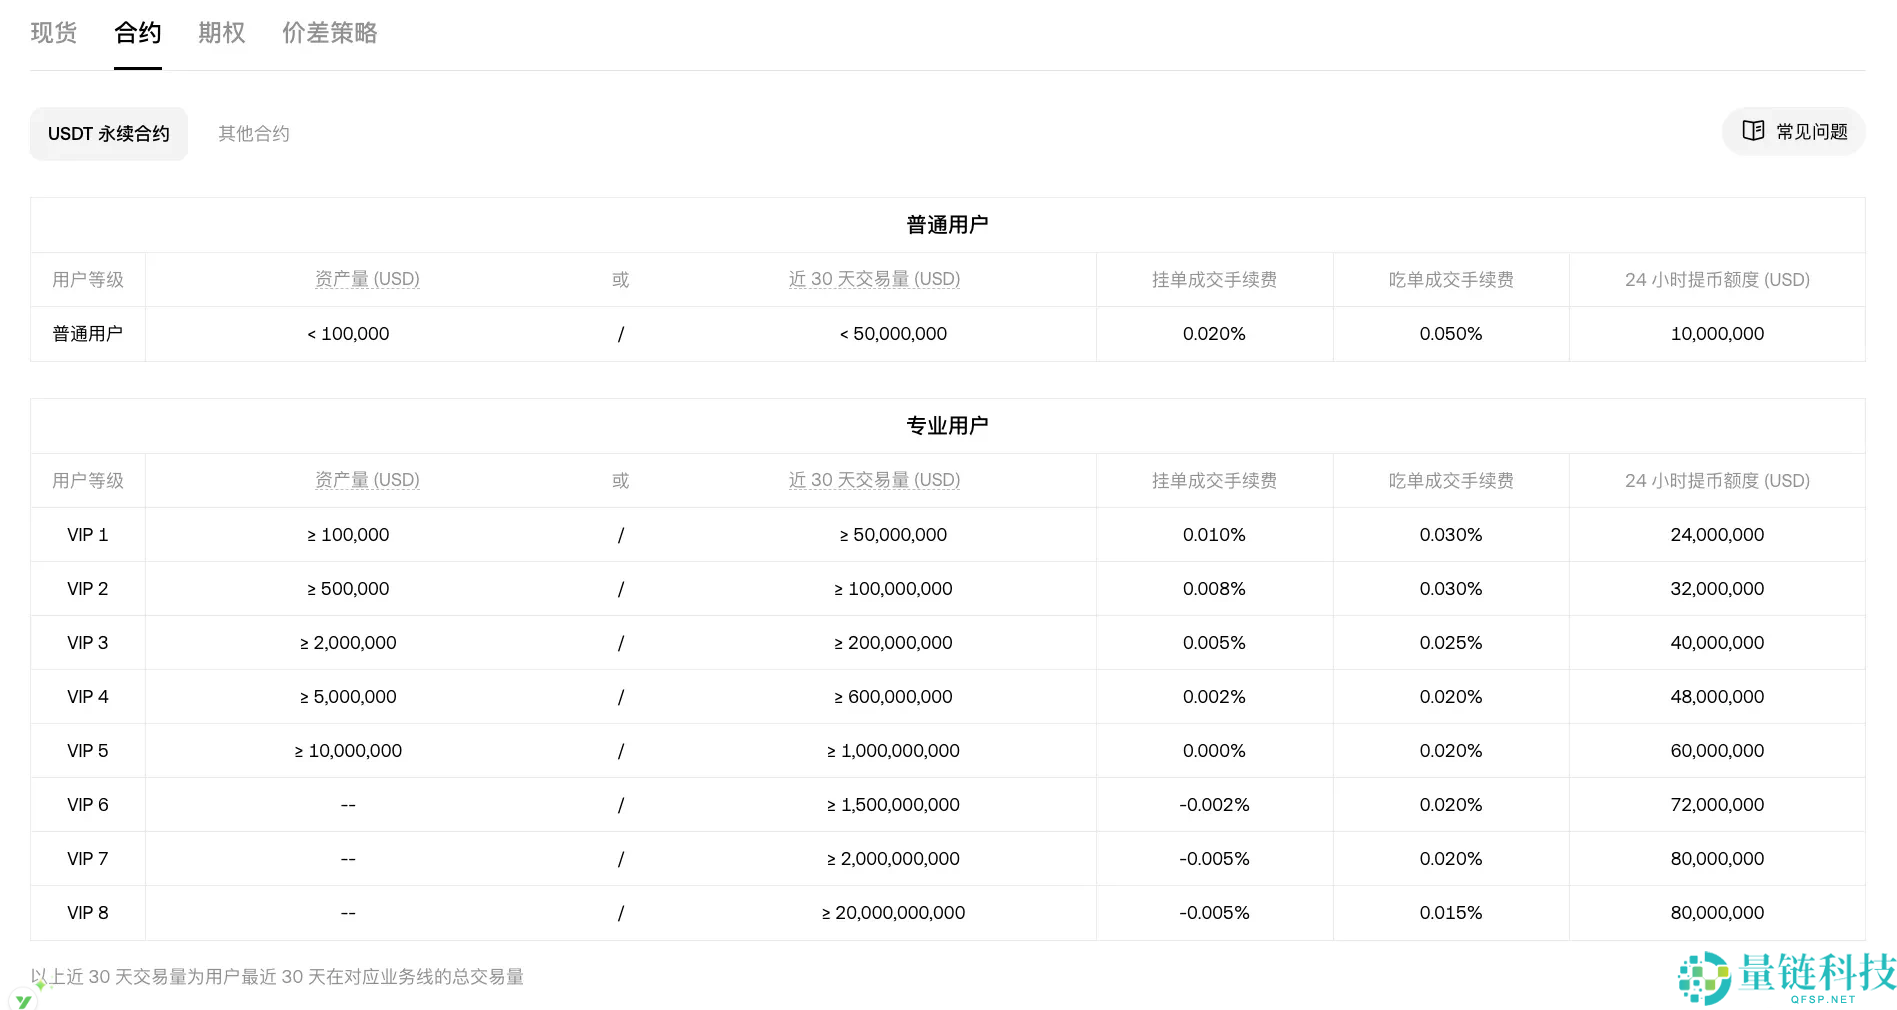The height and width of the screenshot is (1010, 1897).
Task: Click the footnote text about 30-day trading volume
Action: pos(277,977)
